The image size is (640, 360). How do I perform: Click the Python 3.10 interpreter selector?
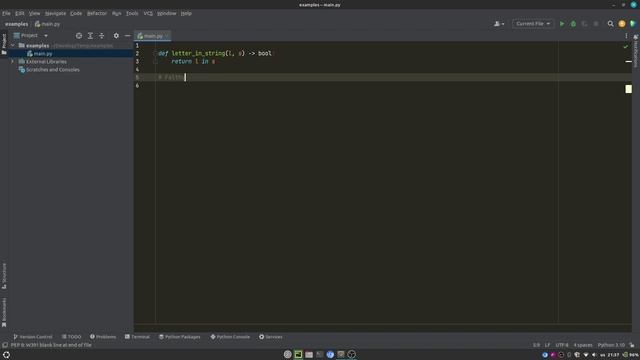tap(611, 345)
